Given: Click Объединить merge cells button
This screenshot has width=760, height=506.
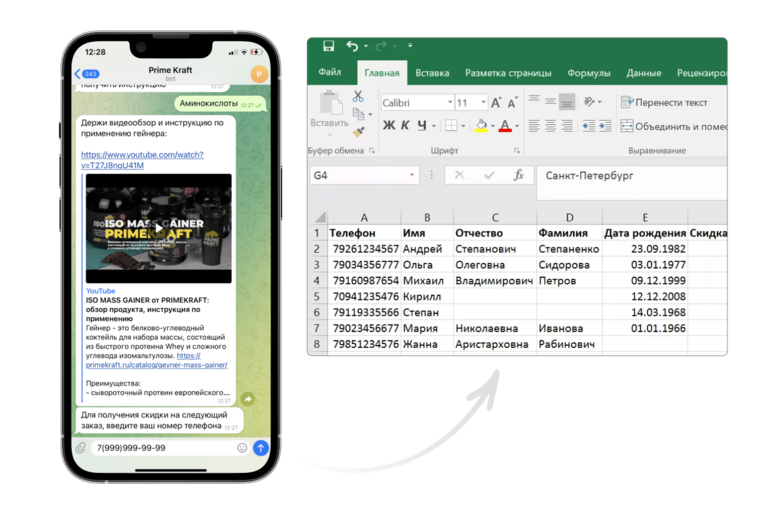Looking at the screenshot, I should click(674, 126).
